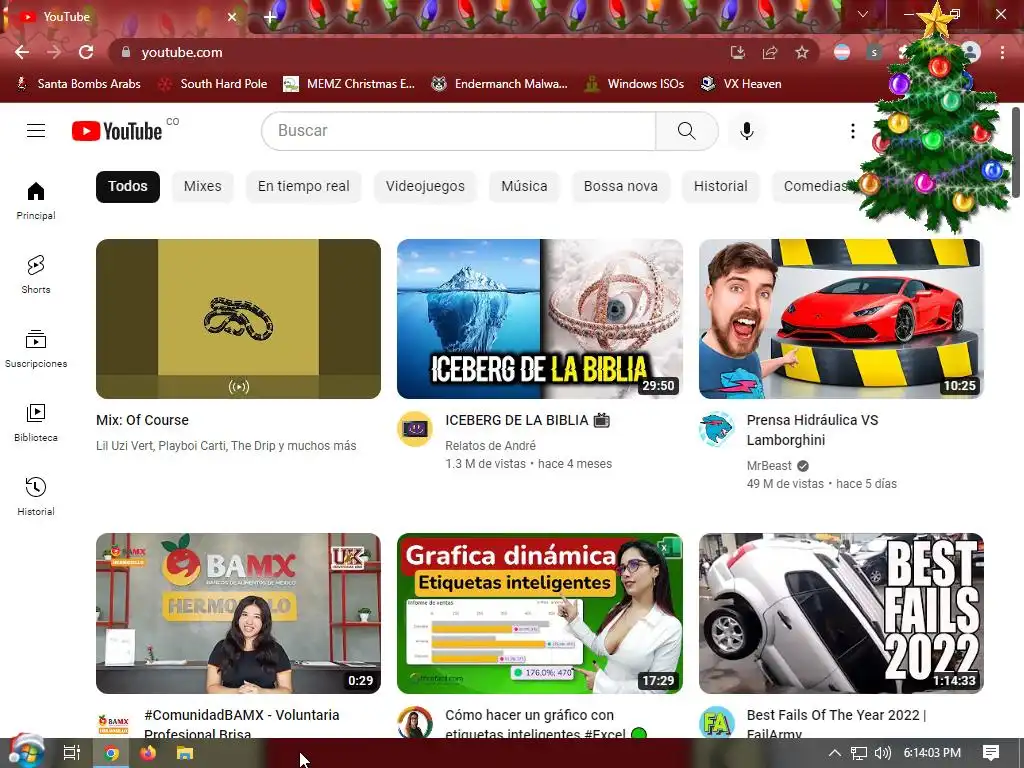The image size is (1024, 768).
Task: Expand hidden system tray icons
Action: click(835, 753)
